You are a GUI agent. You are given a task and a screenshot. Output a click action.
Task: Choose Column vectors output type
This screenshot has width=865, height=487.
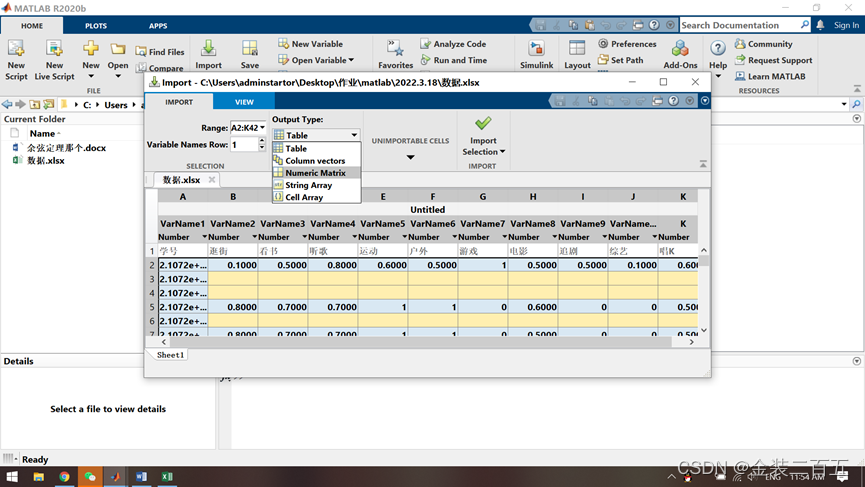(317, 160)
